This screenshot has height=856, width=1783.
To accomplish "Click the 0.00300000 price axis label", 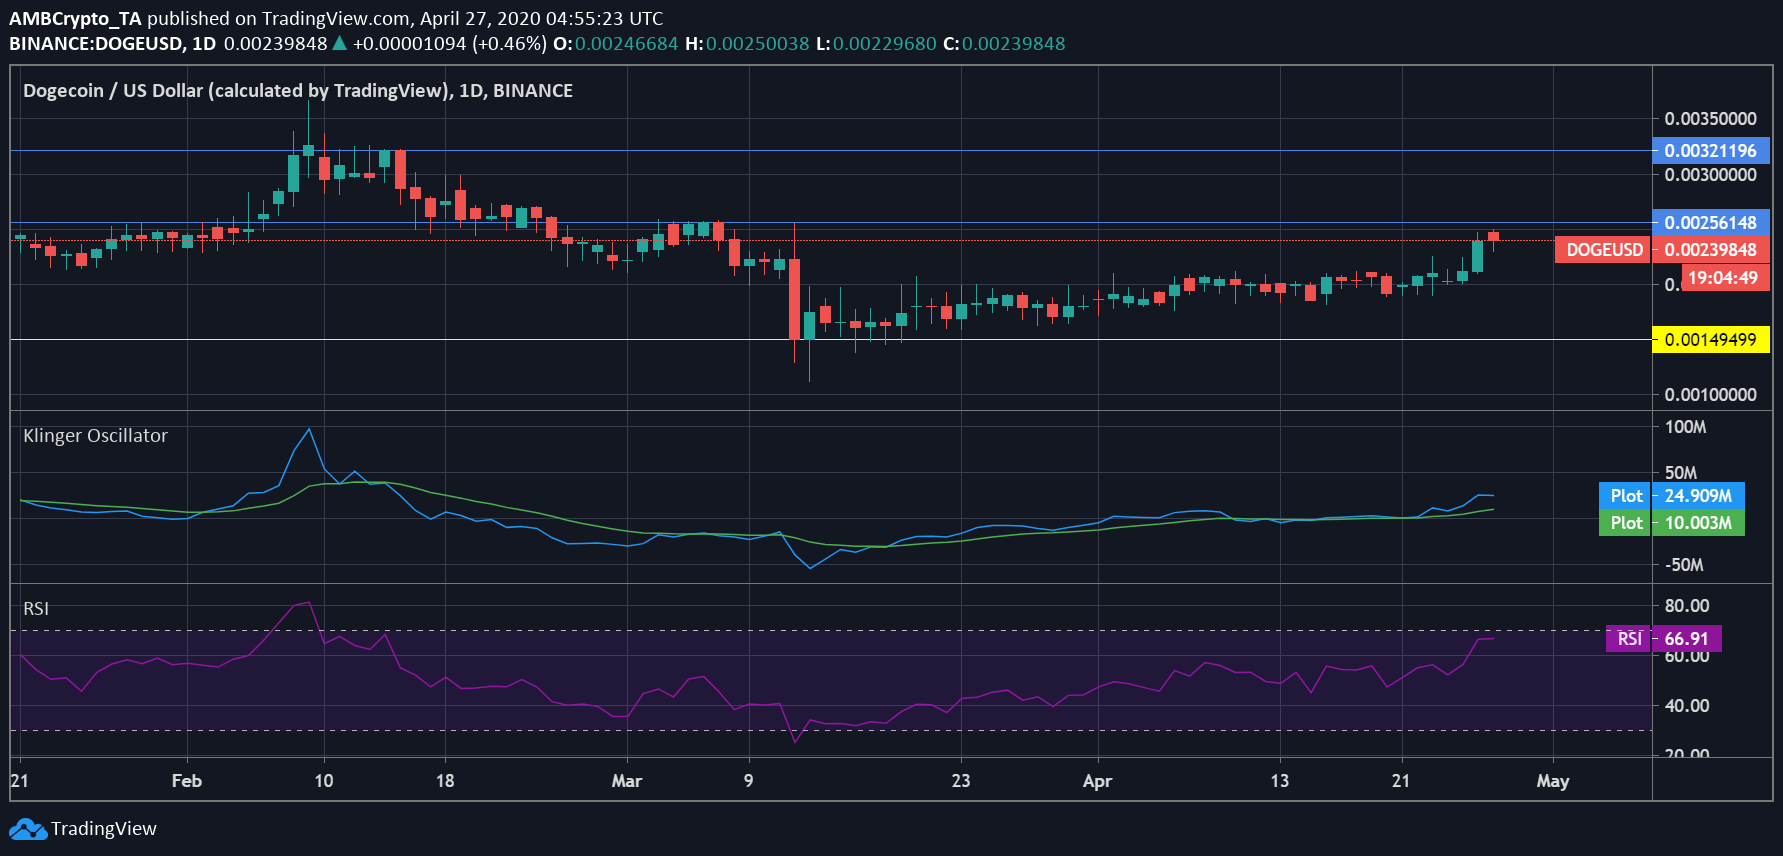I will [1710, 175].
